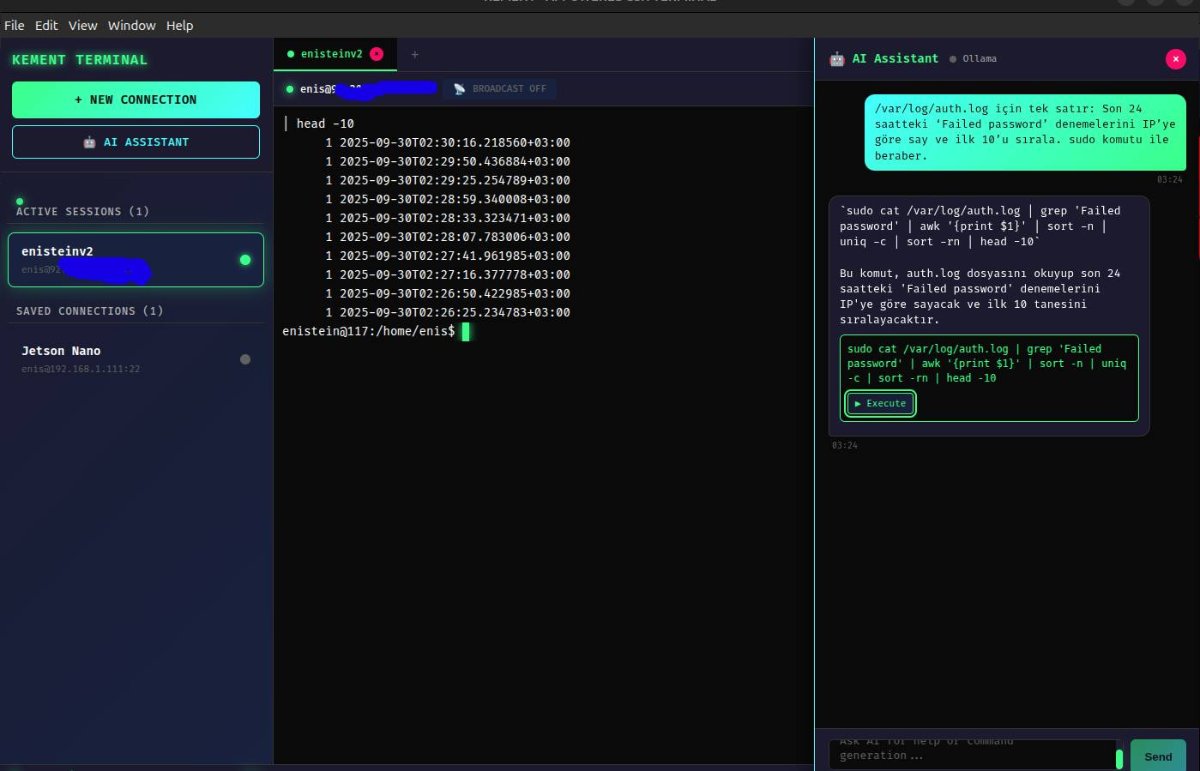Open a new tab with plus icon

415,54
